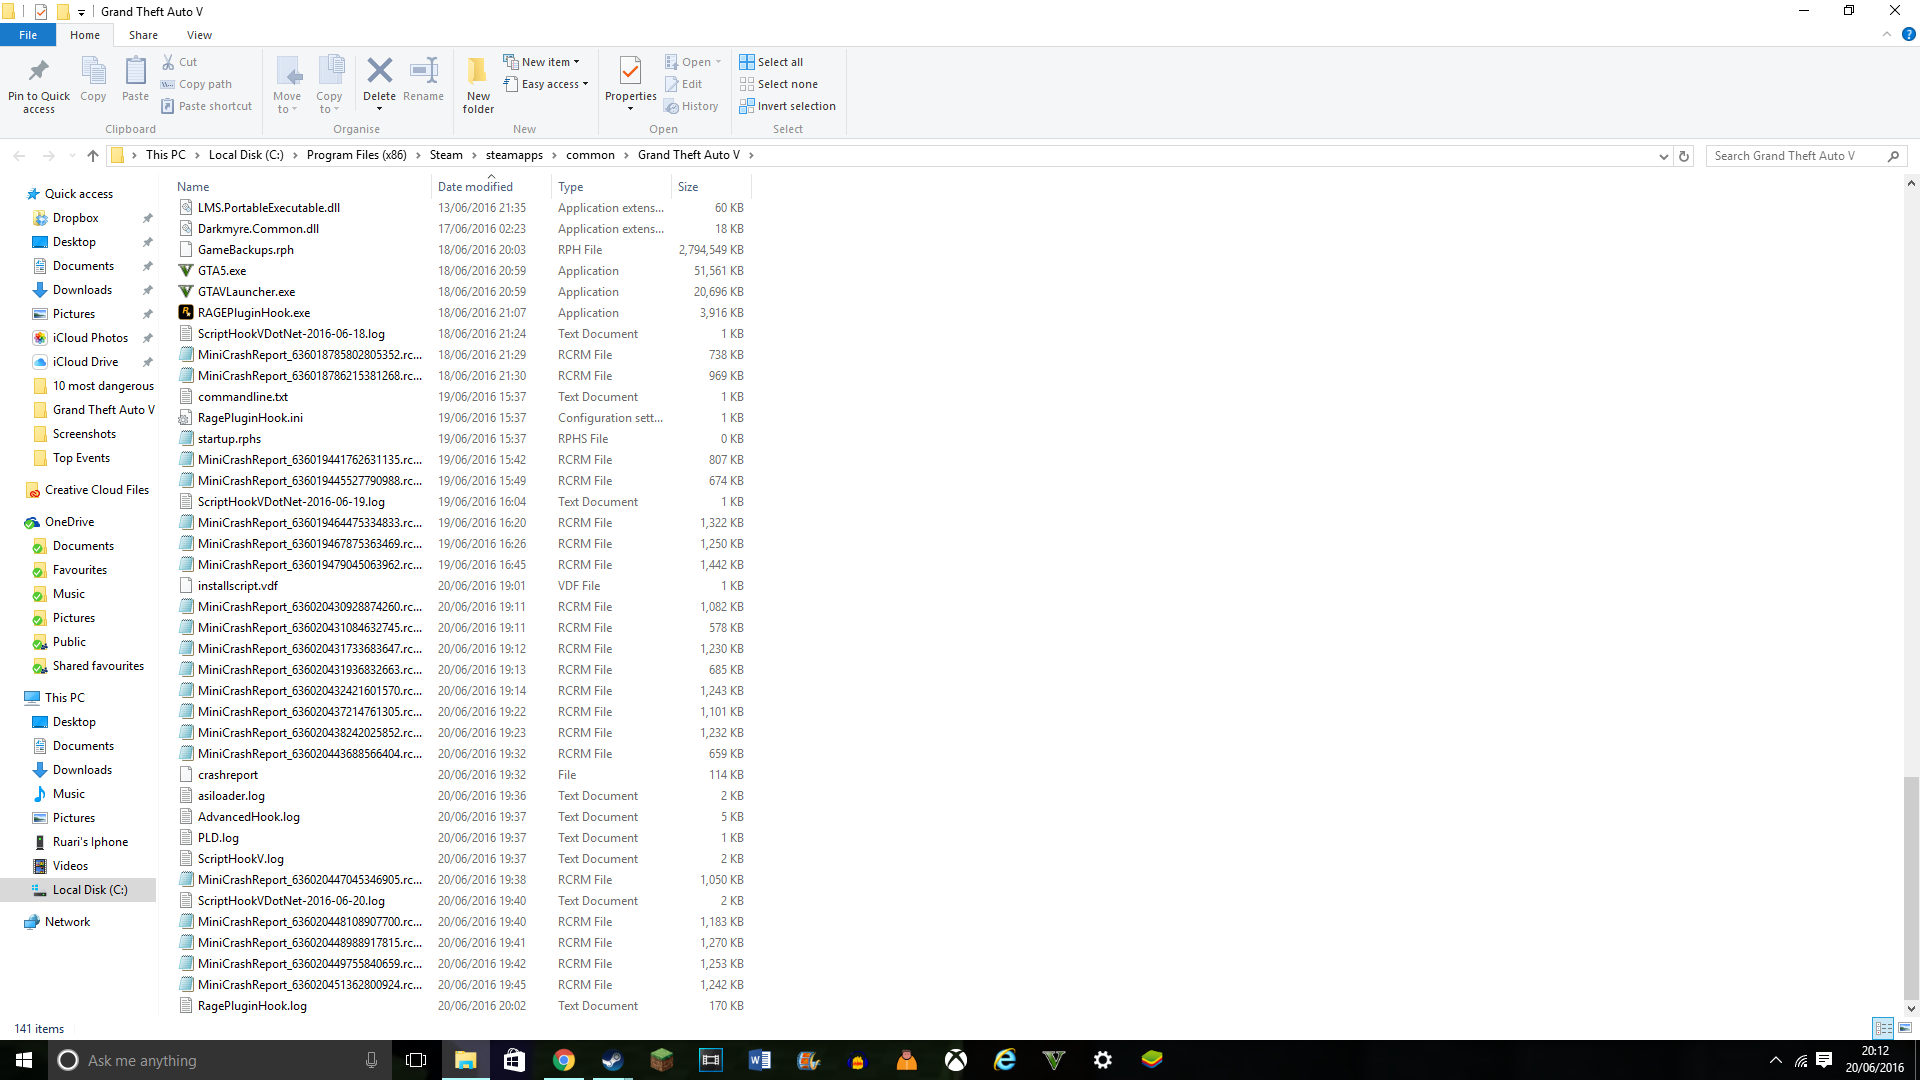Click the Properties icon in the ribbon
This screenshot has height=1080, width=1920.
coord(630,71)
